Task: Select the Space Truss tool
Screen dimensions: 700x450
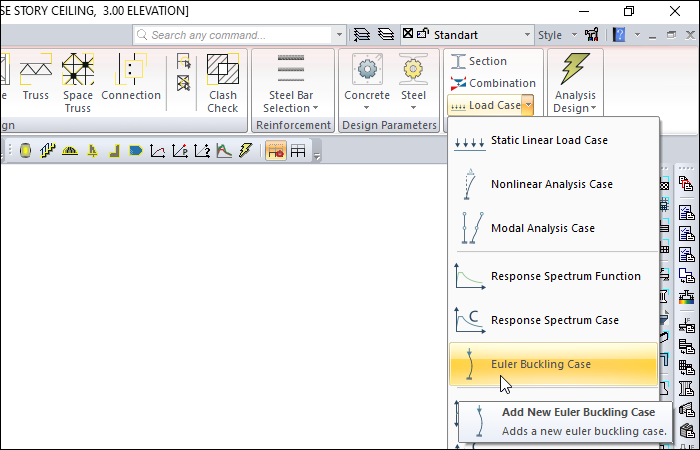Action: tap(78, 83)
